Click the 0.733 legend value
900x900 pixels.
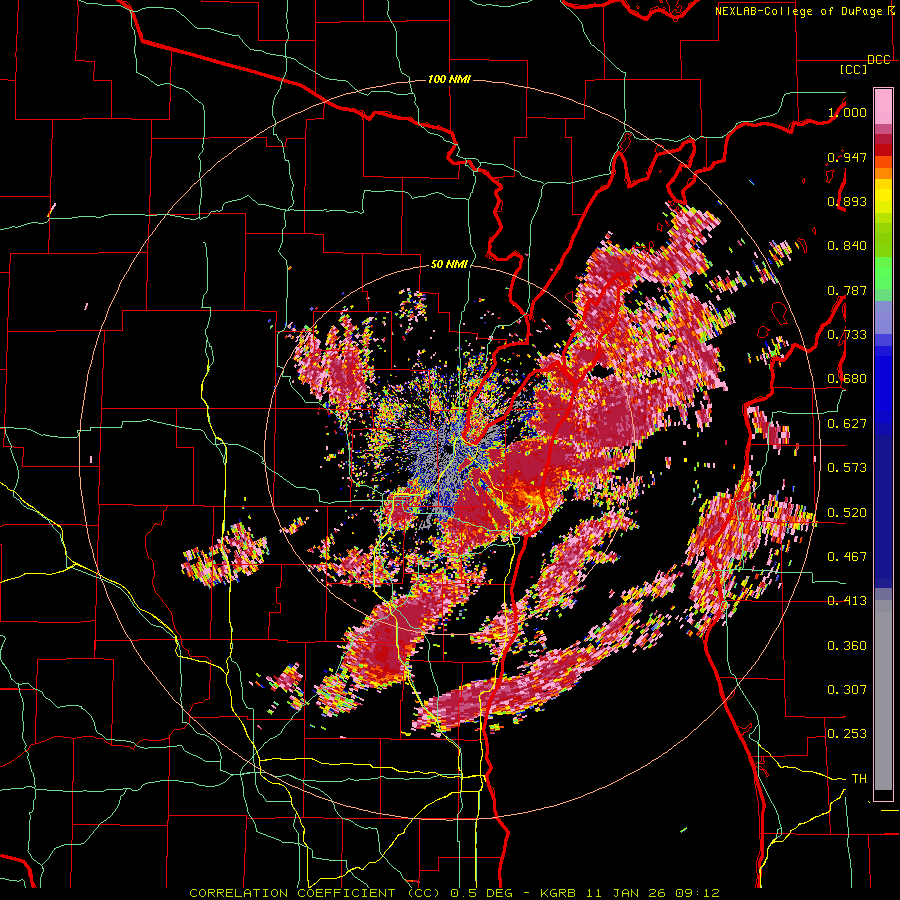point(847,335)
